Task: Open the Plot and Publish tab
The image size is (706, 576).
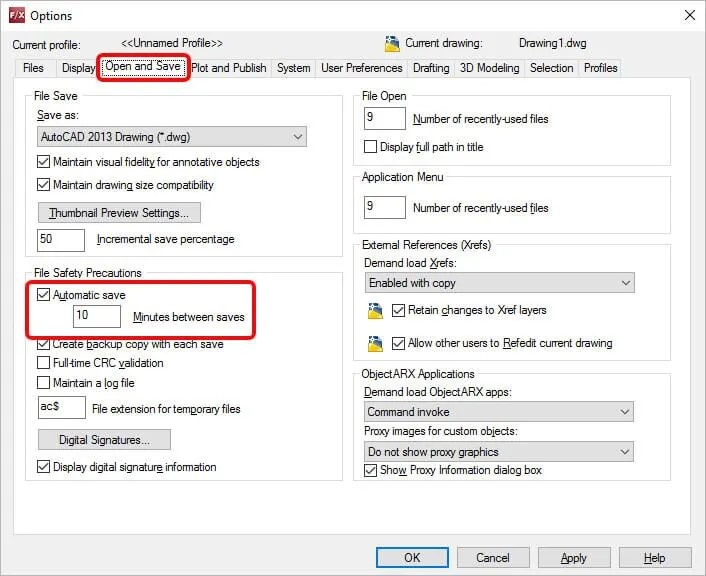Action: [x=229, y=68]
